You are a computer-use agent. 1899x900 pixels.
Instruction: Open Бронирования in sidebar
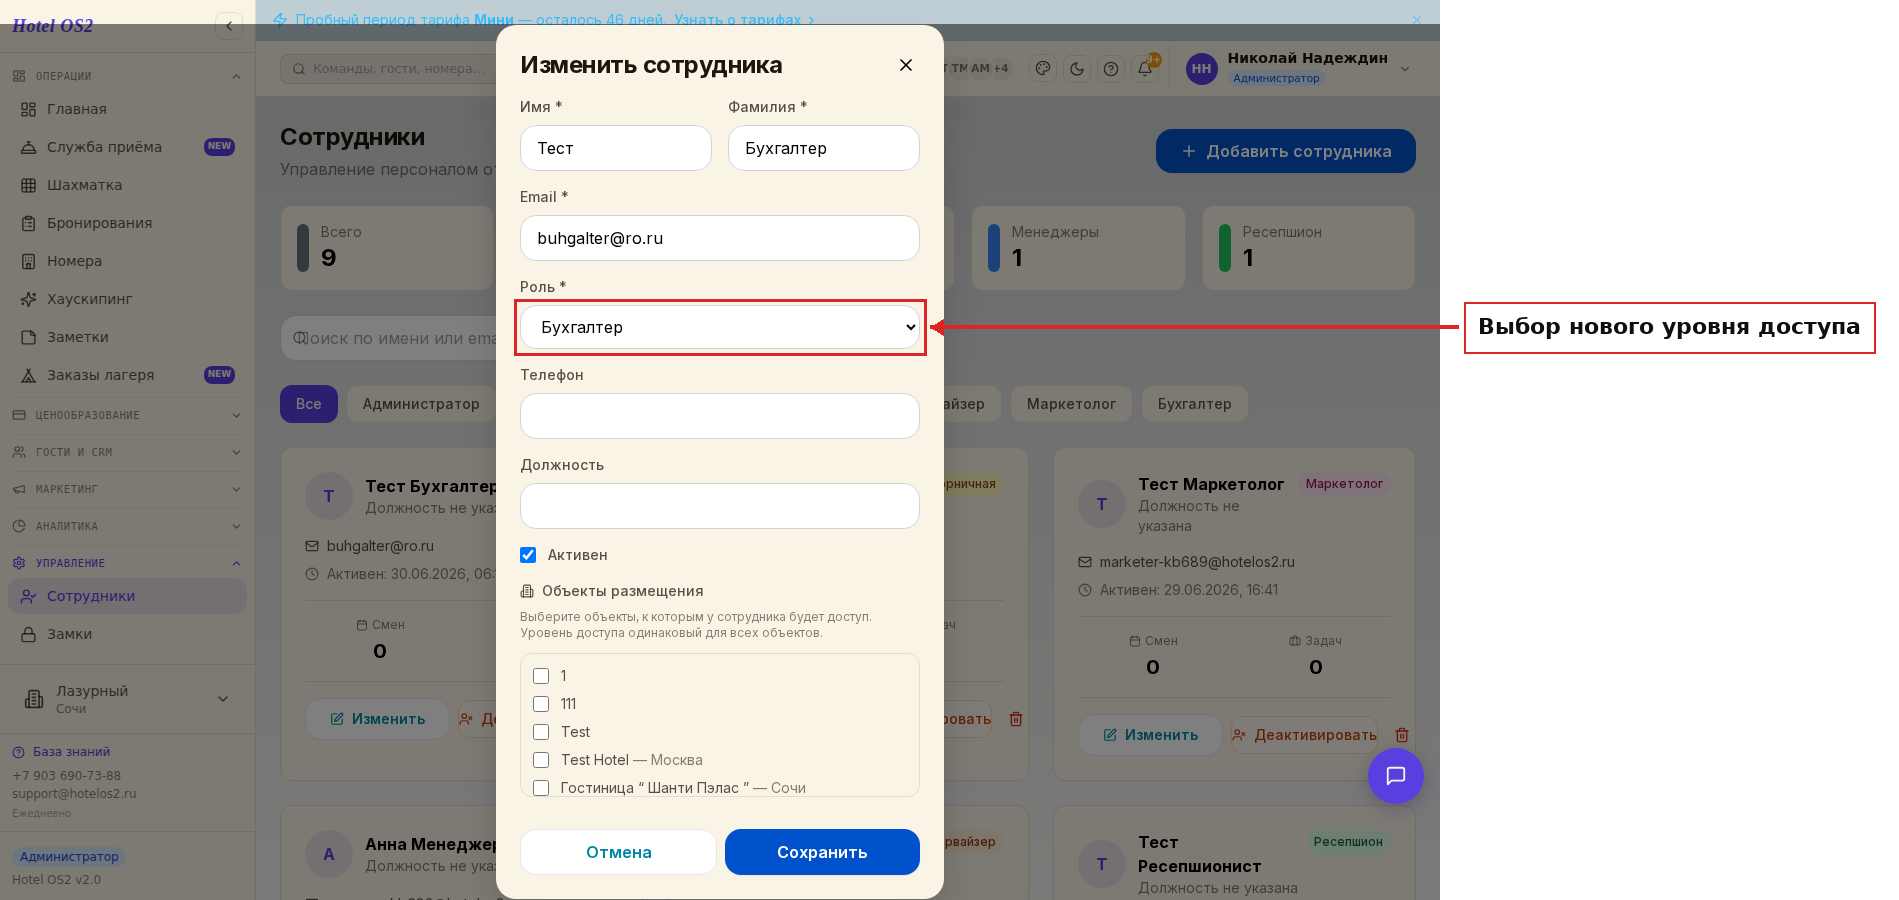coord(127,223)
